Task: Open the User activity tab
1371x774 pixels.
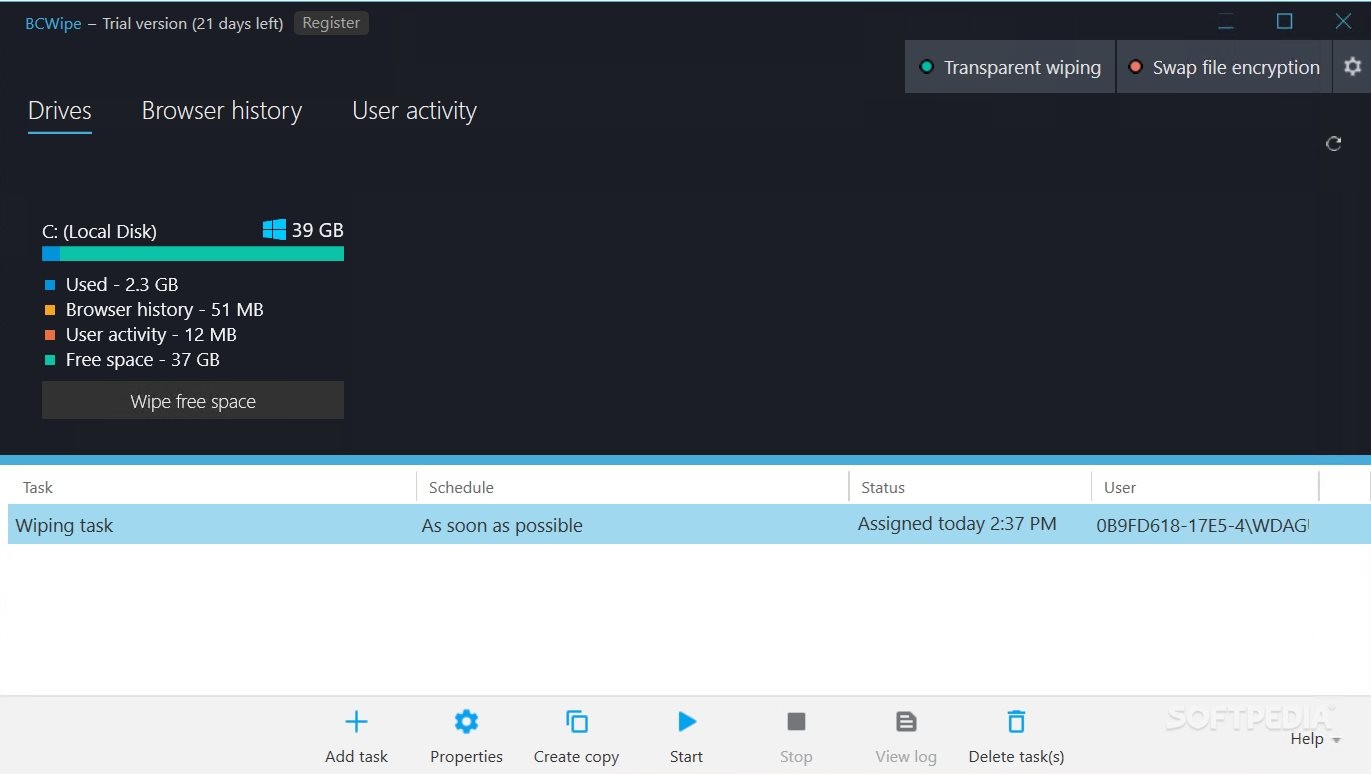Action: (414, 111)
